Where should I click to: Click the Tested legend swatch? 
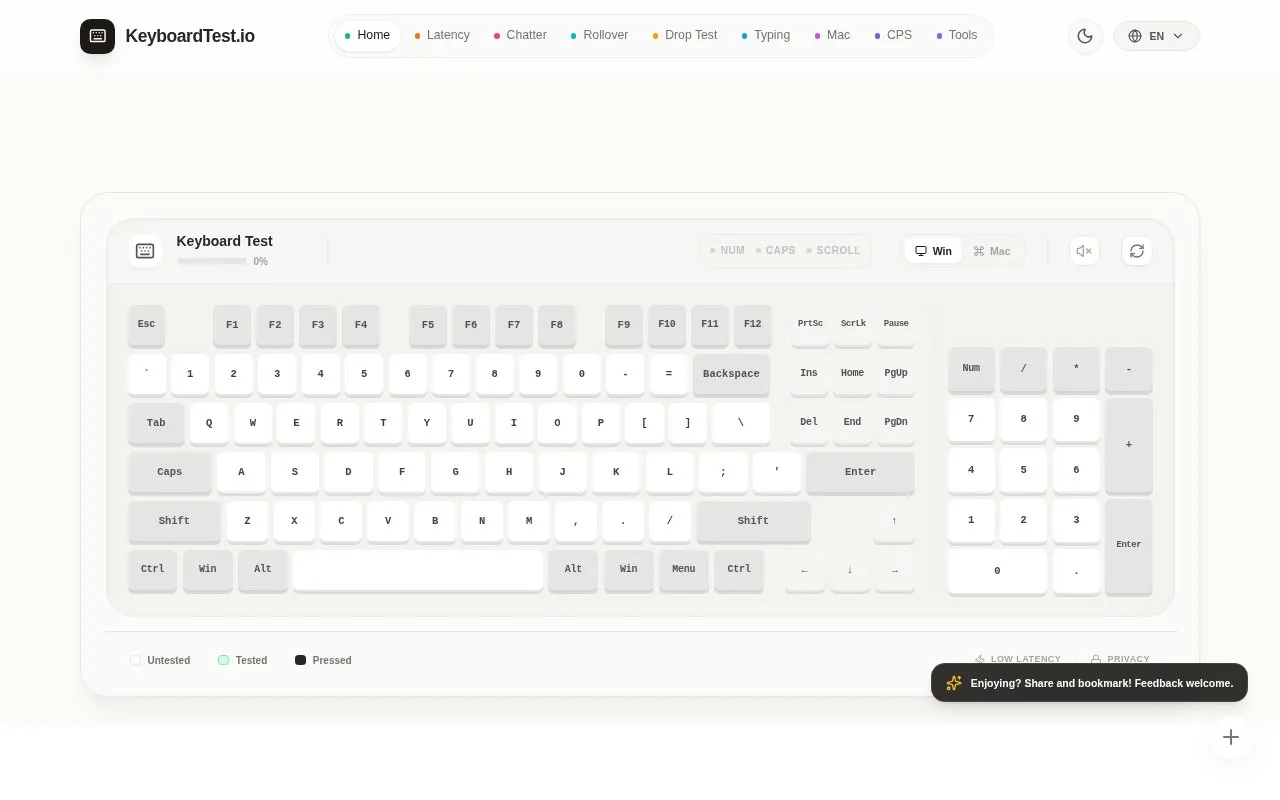point(224,660)
